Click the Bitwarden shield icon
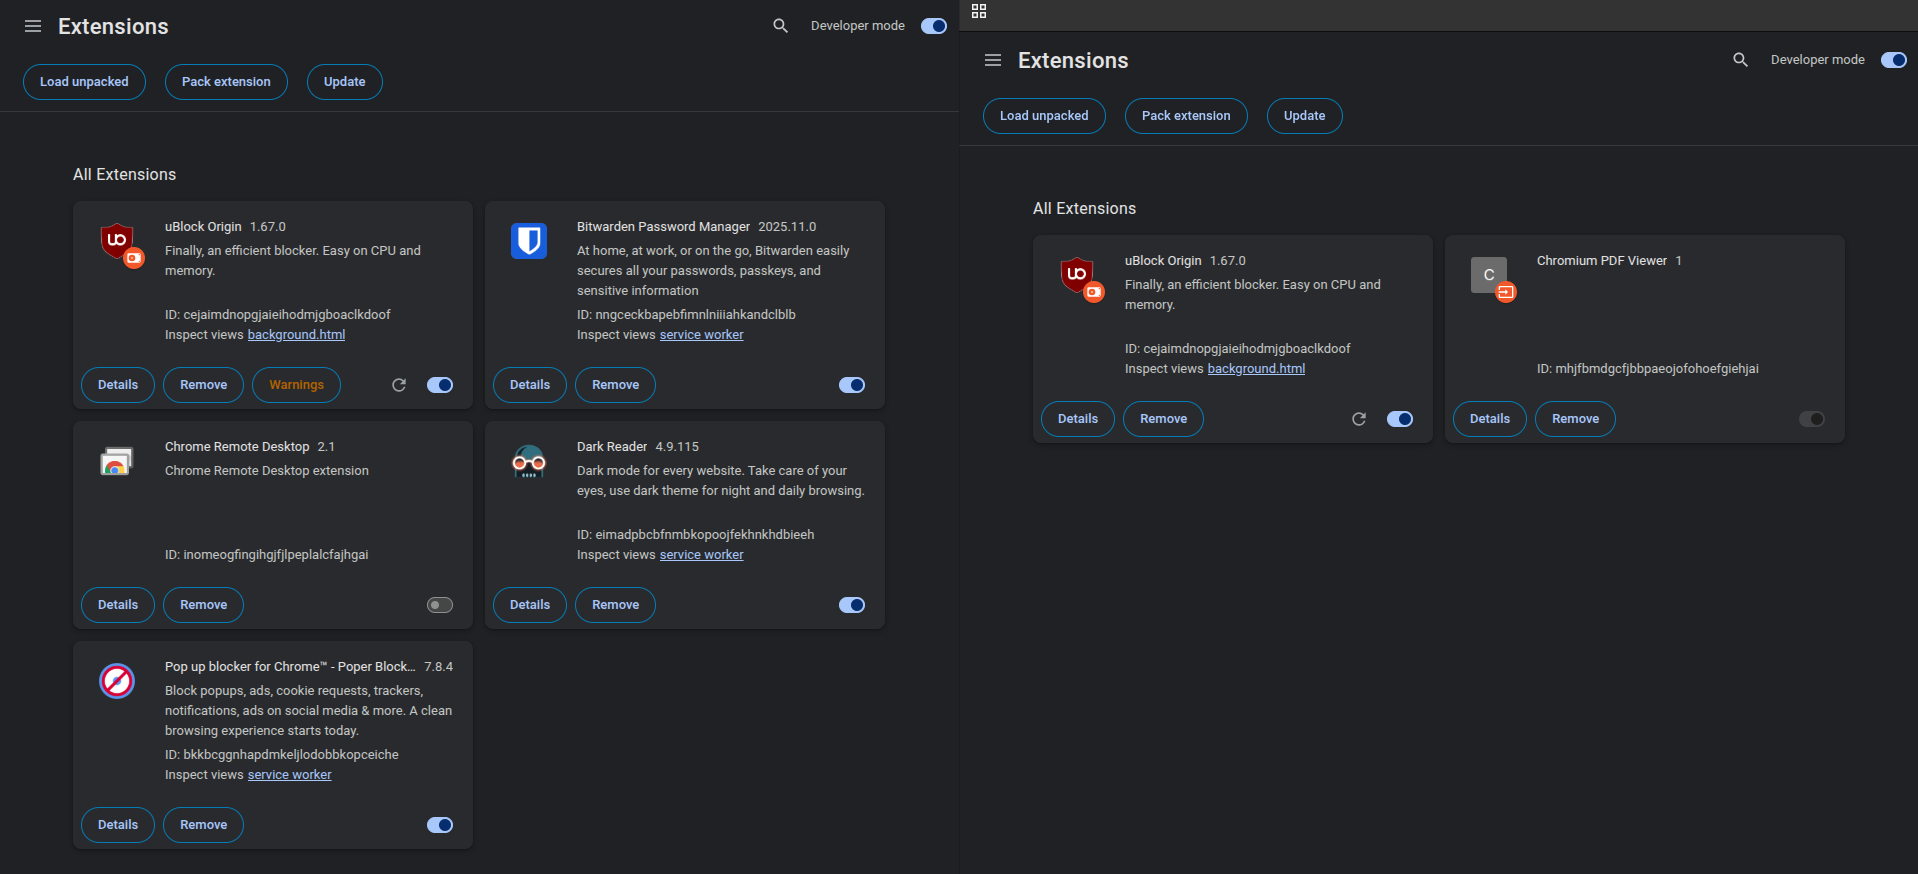This screenshot has height=874, width=1918. (529, 241)
